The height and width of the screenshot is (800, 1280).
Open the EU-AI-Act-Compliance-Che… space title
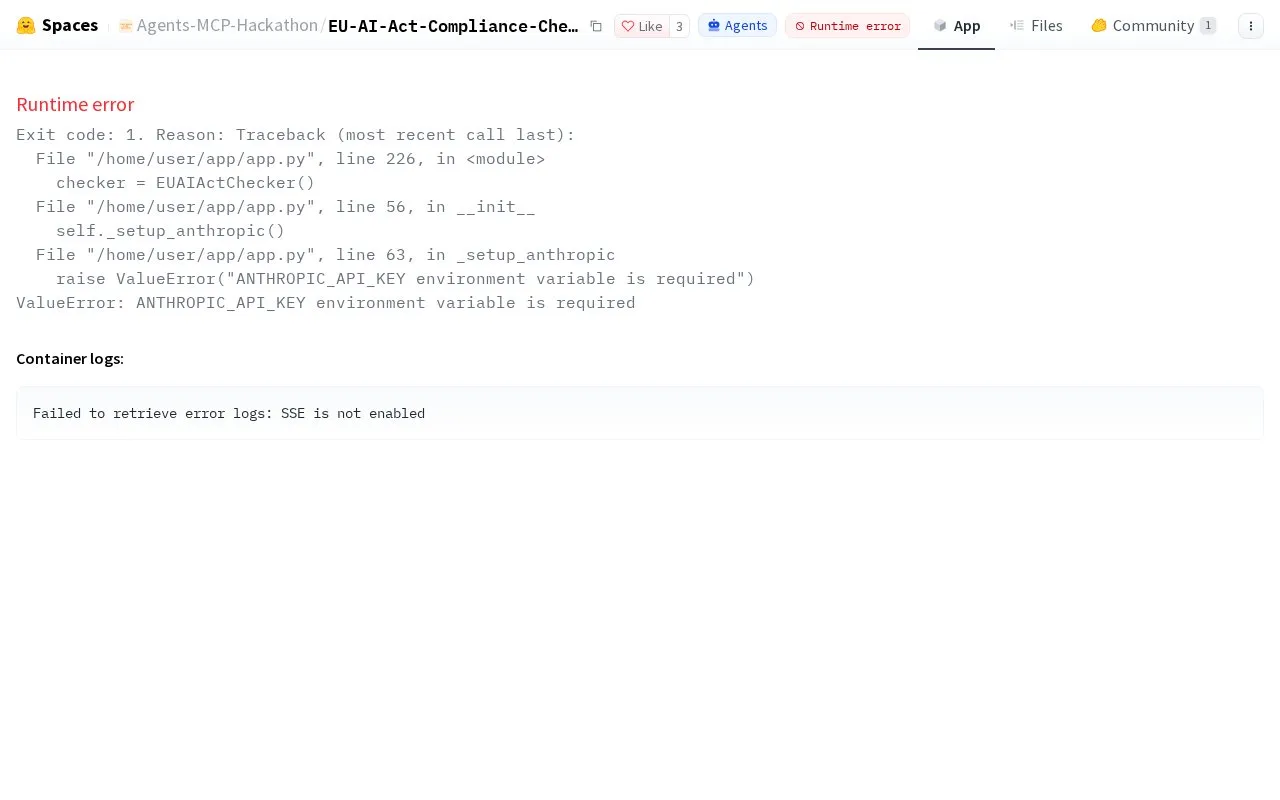pyautogui.click(x=453, y=26)
